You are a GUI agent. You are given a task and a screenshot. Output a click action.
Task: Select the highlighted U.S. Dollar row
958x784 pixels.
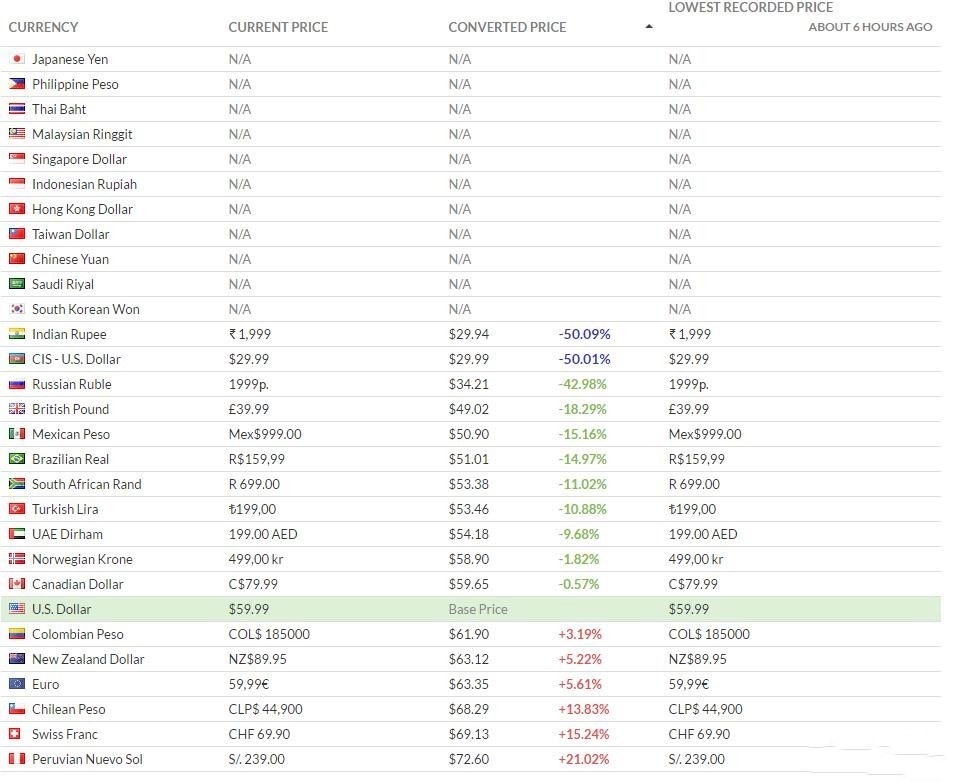470,609
